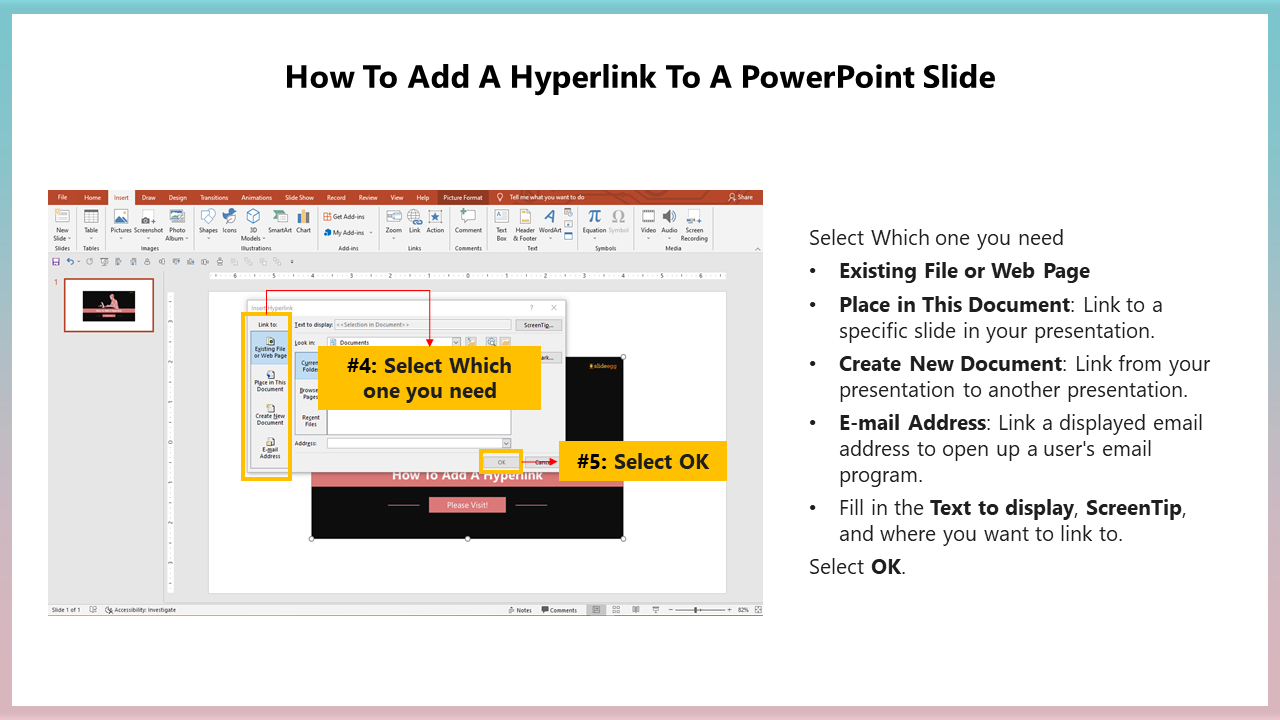Switch to the Draw tab
1280x720 pixels.
(148, 197)
